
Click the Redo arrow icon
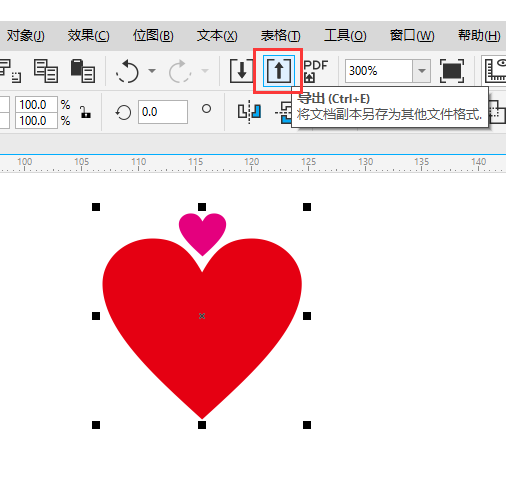point(180,71)
